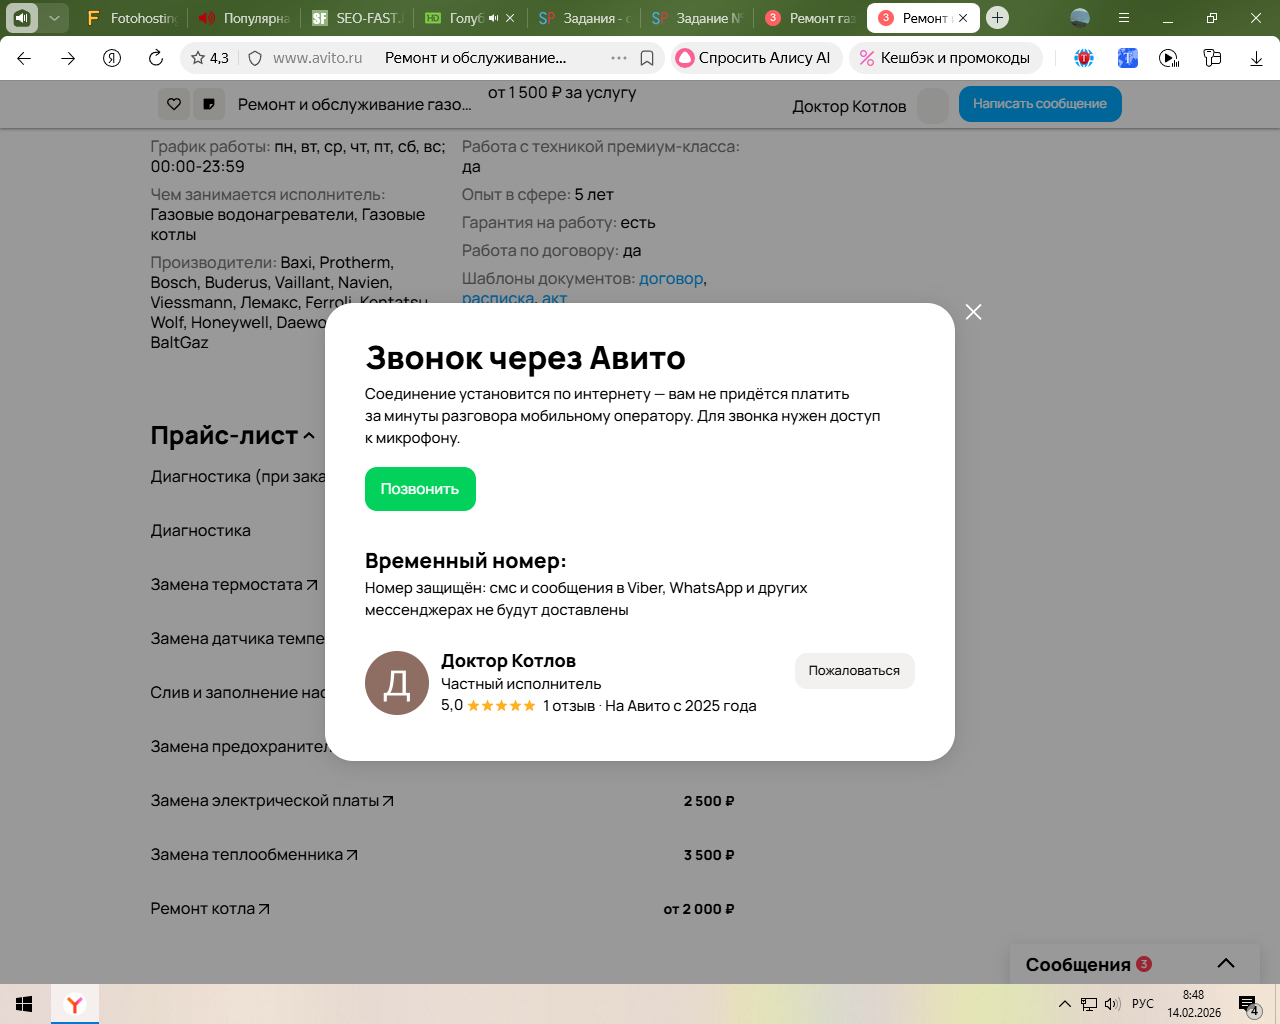This screenshot has width=1280, height=1024.
Task: Close the Звонок через Авито dialog
Action: pos(973,312)
